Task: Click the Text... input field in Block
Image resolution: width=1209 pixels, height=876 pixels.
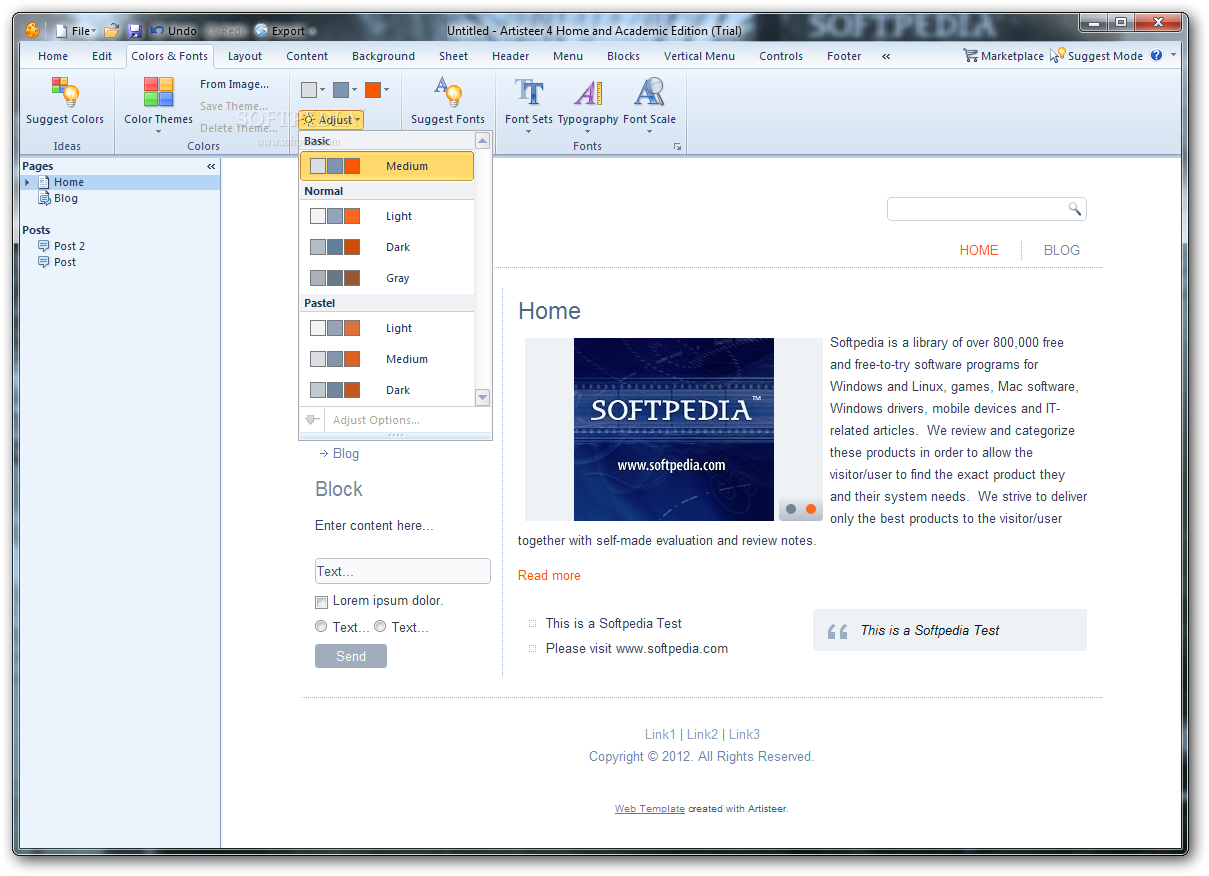Action: tap(402, 571)
